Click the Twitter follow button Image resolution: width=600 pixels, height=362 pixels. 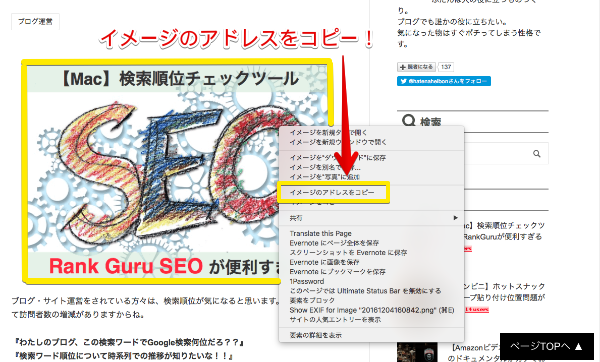[x=443, y=81]
